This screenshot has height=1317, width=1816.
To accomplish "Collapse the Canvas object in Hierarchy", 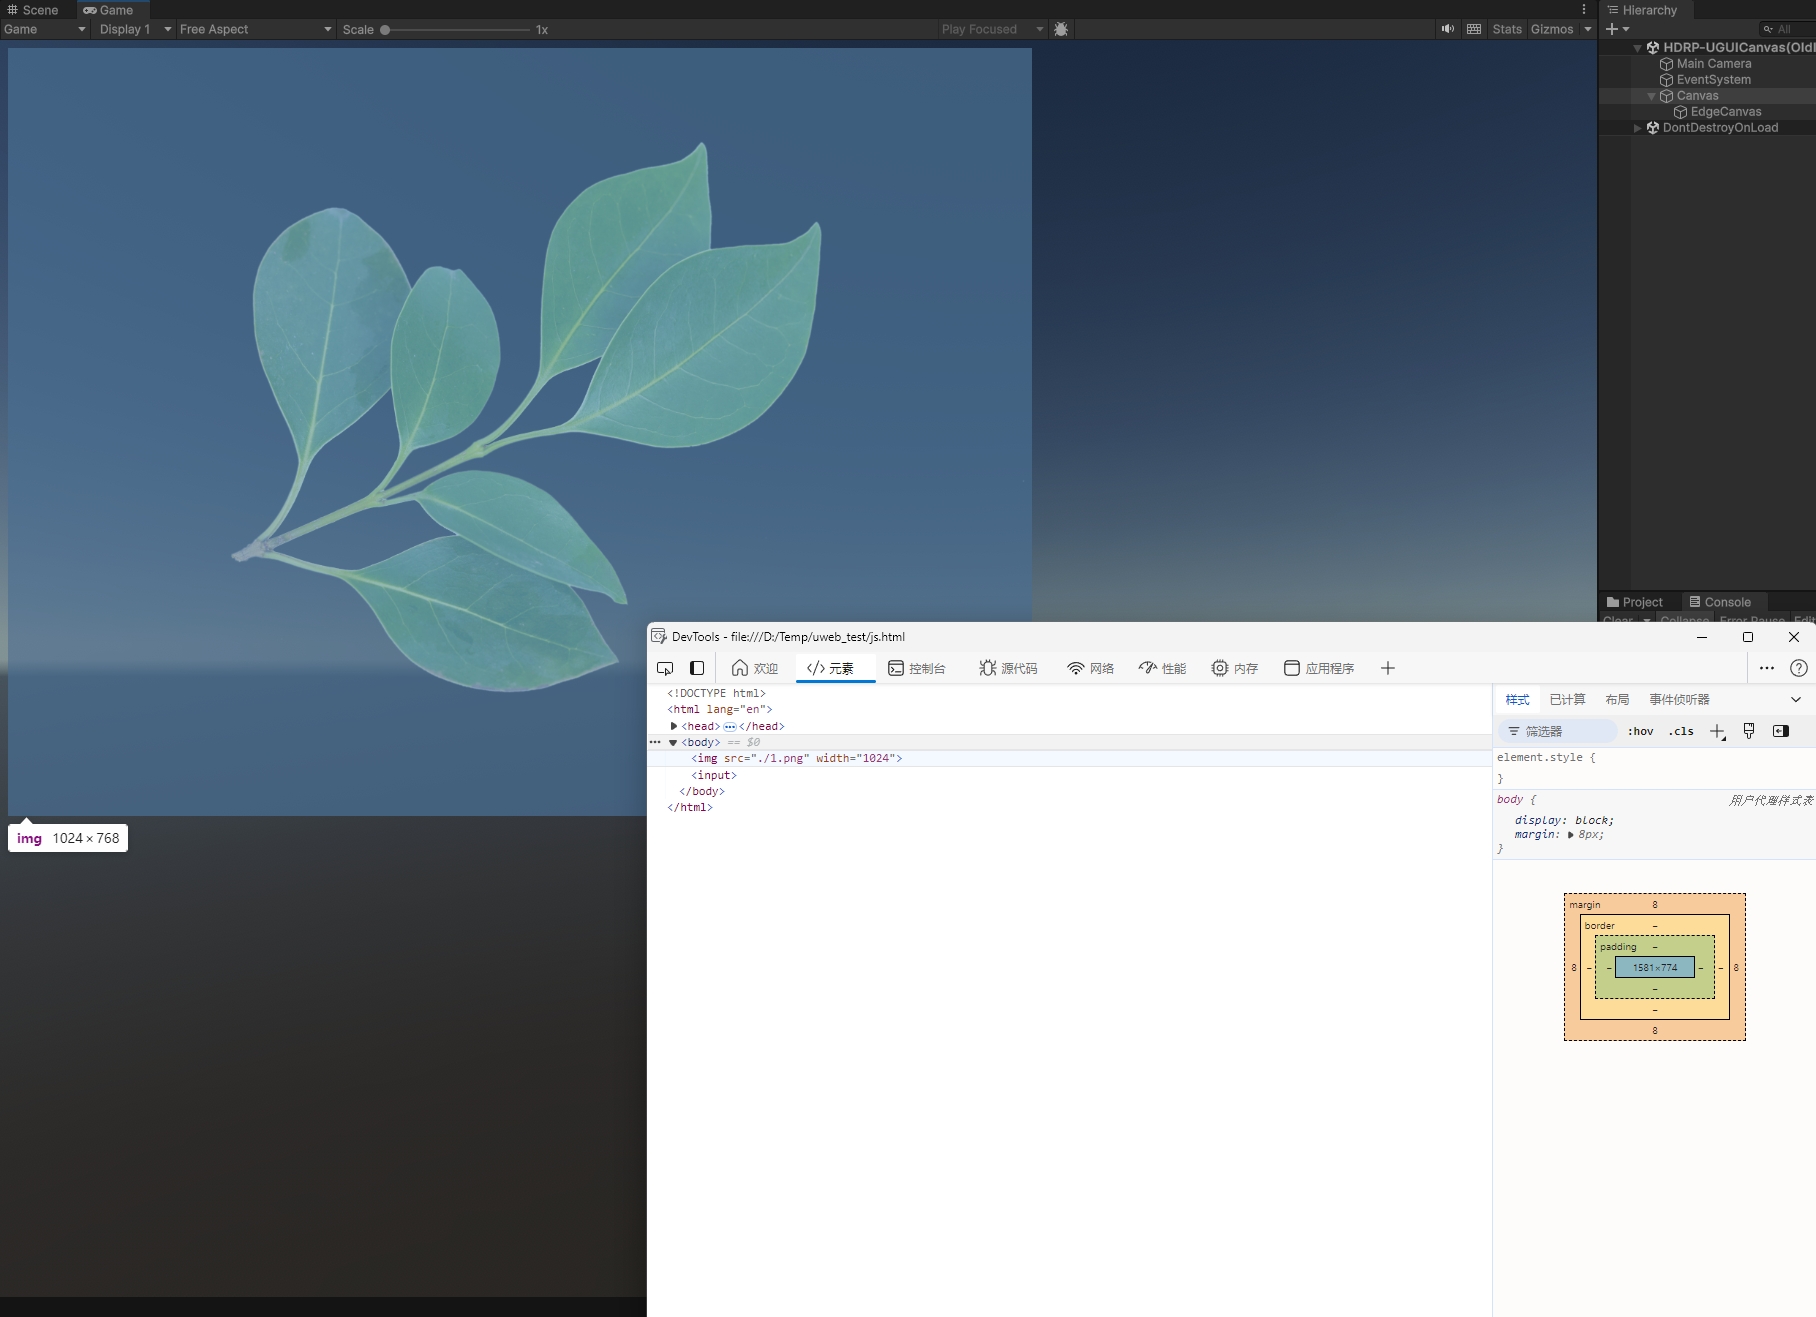I will pyautogui.click(x=1651, y=96).
